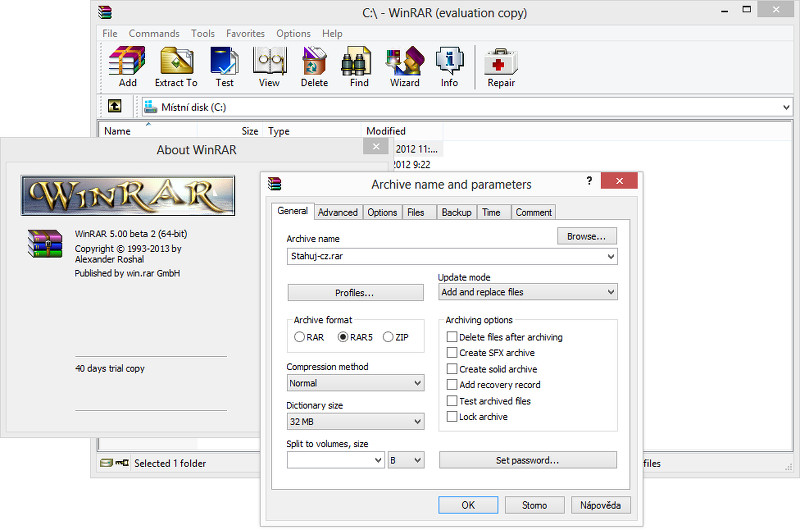The height and width of the screenshot is (530, 800).
Task: Click the Nápověda help button
Action: click(x=601, y=505)
